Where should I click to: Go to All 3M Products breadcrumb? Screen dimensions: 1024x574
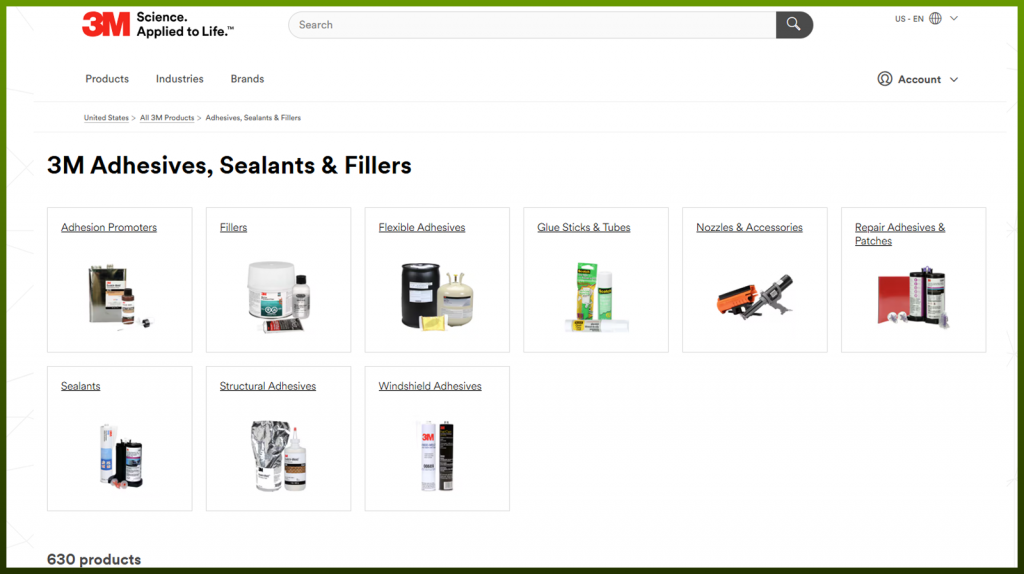coord(167,118)
